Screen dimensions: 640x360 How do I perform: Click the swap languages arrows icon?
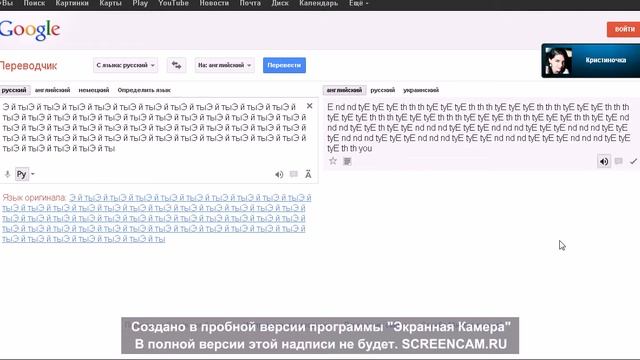pos(176,65)
